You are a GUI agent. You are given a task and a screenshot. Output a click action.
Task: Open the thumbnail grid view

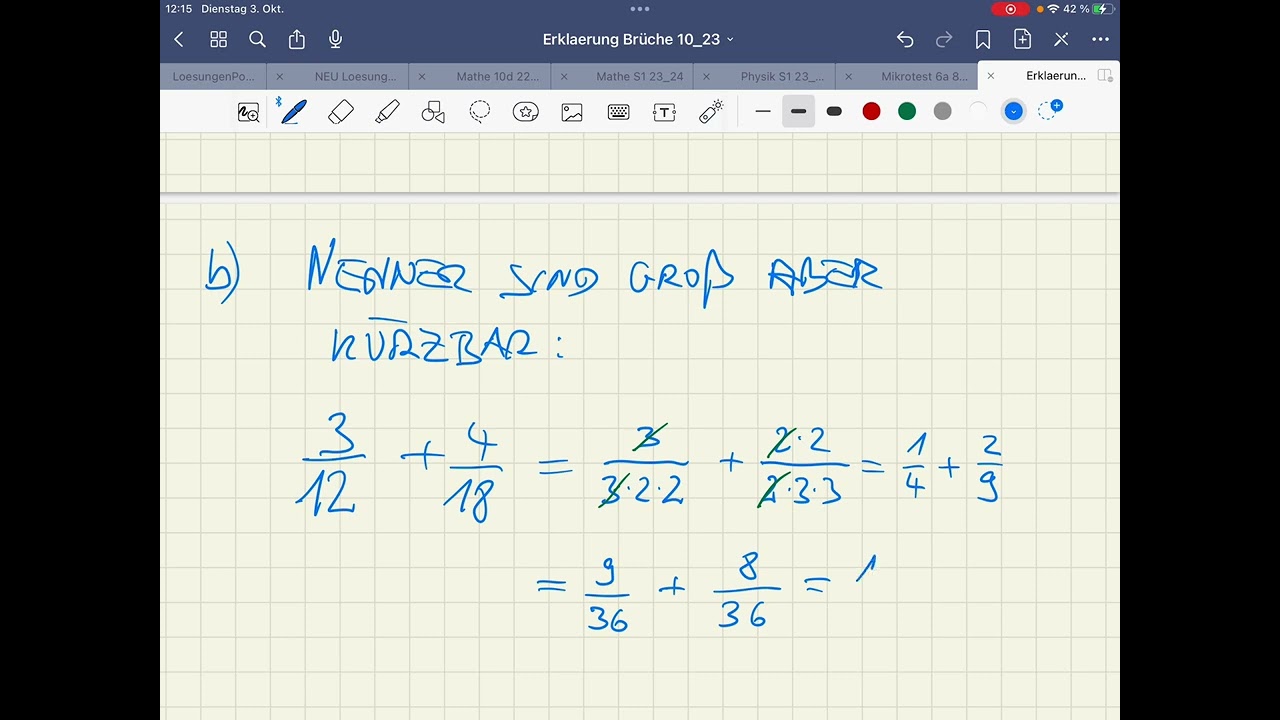tap(218, 39)
